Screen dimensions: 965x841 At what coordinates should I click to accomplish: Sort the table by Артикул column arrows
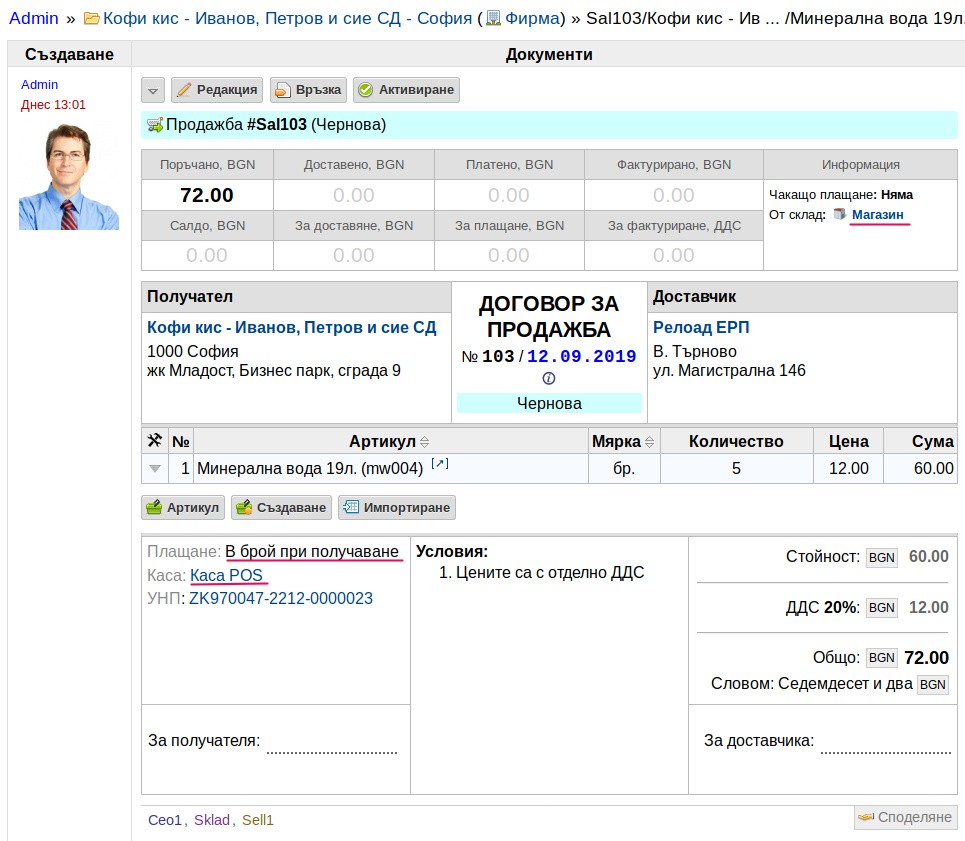[424, 442]
